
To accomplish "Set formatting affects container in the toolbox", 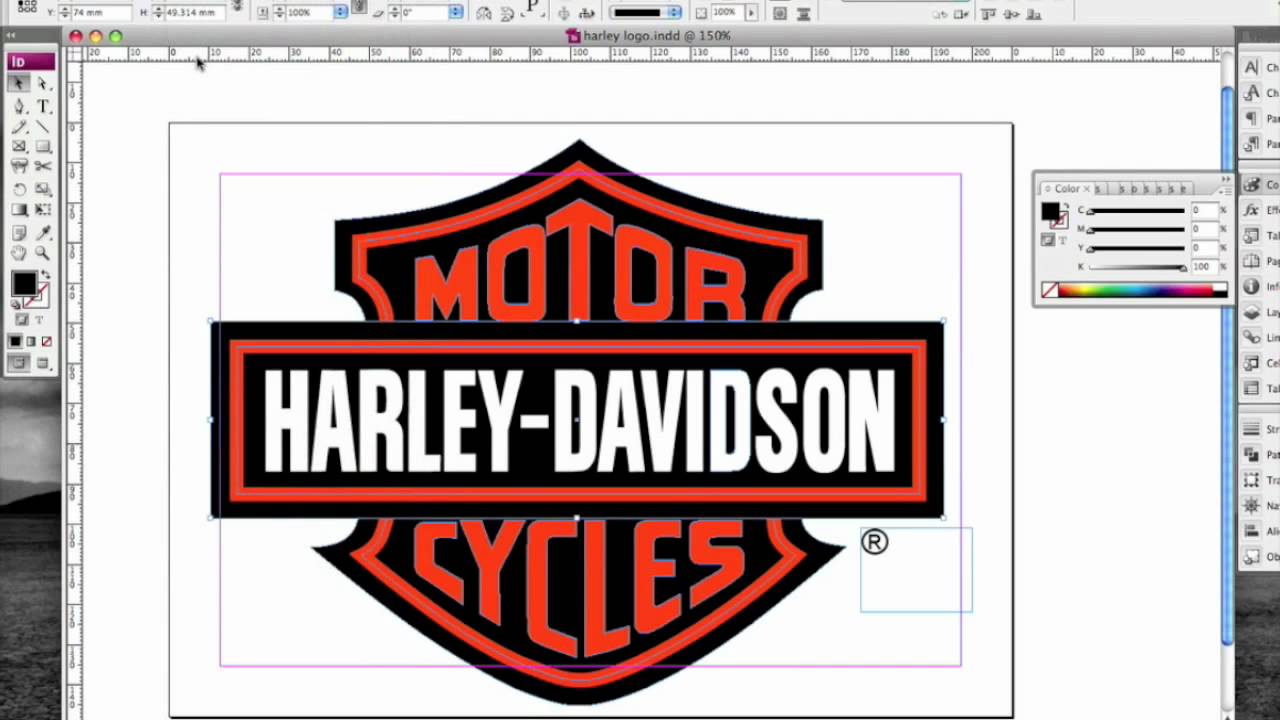I will point(22,320).
